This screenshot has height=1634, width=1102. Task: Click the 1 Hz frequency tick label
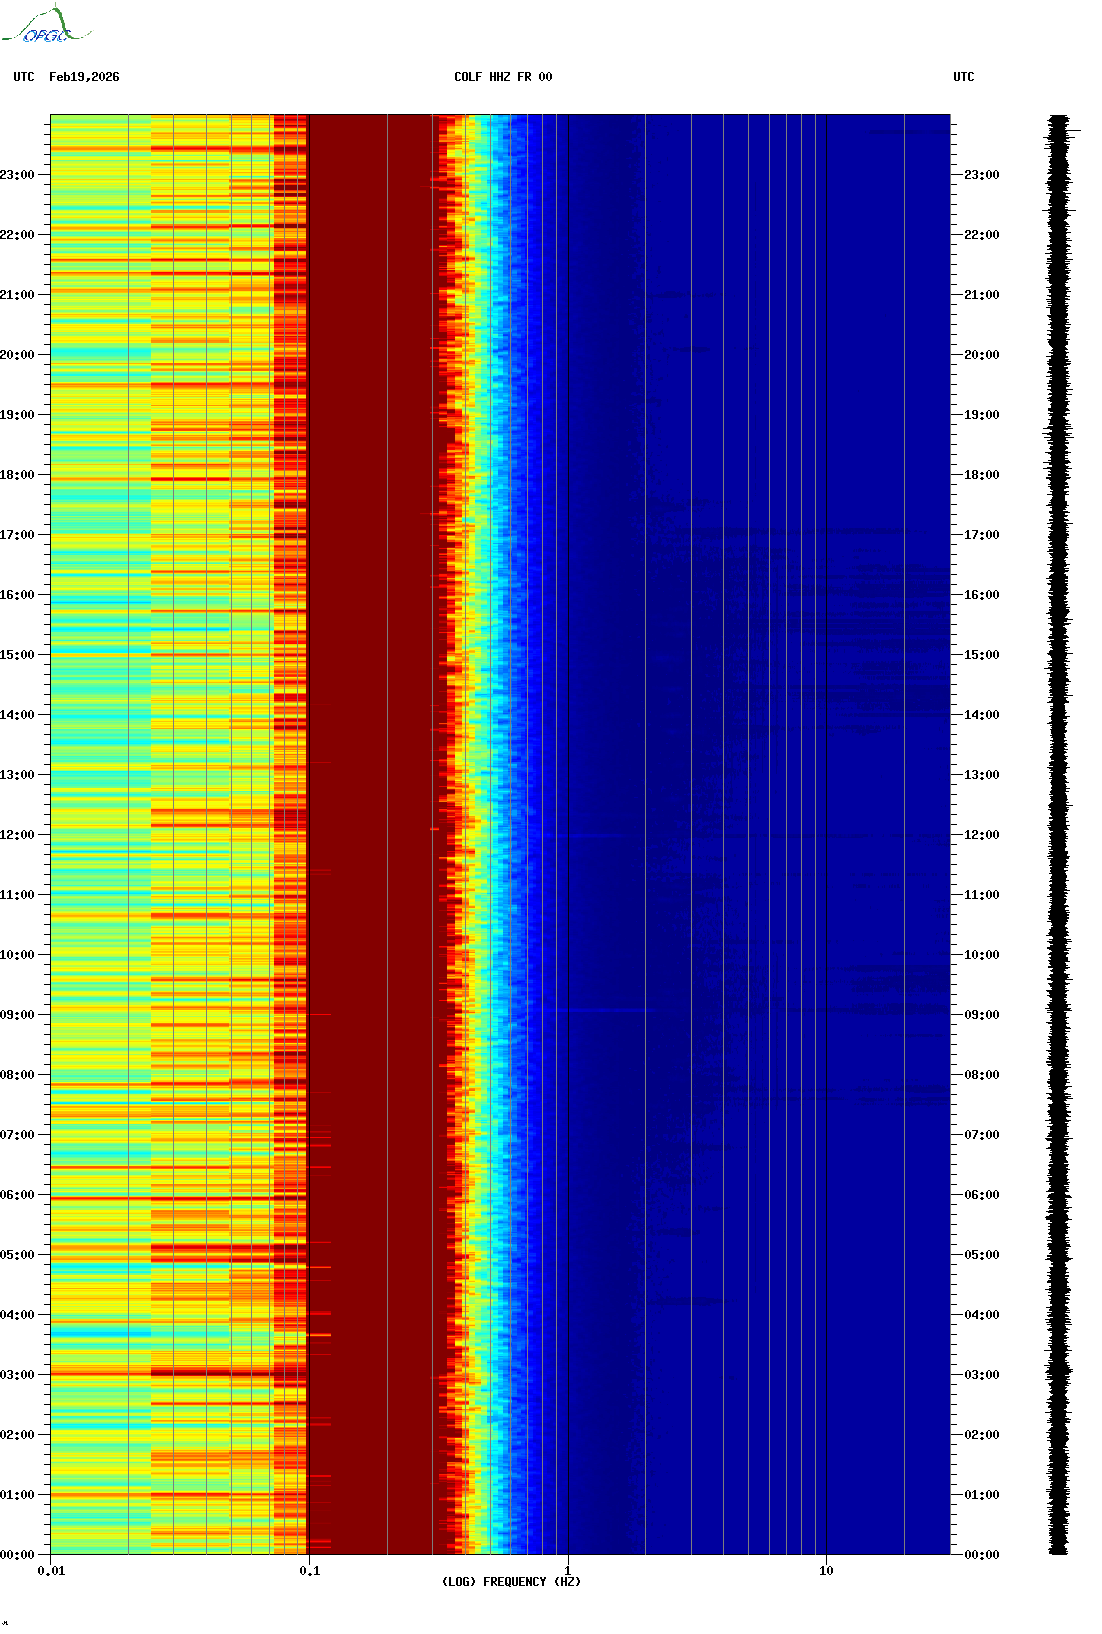[x=568, y=1571]
